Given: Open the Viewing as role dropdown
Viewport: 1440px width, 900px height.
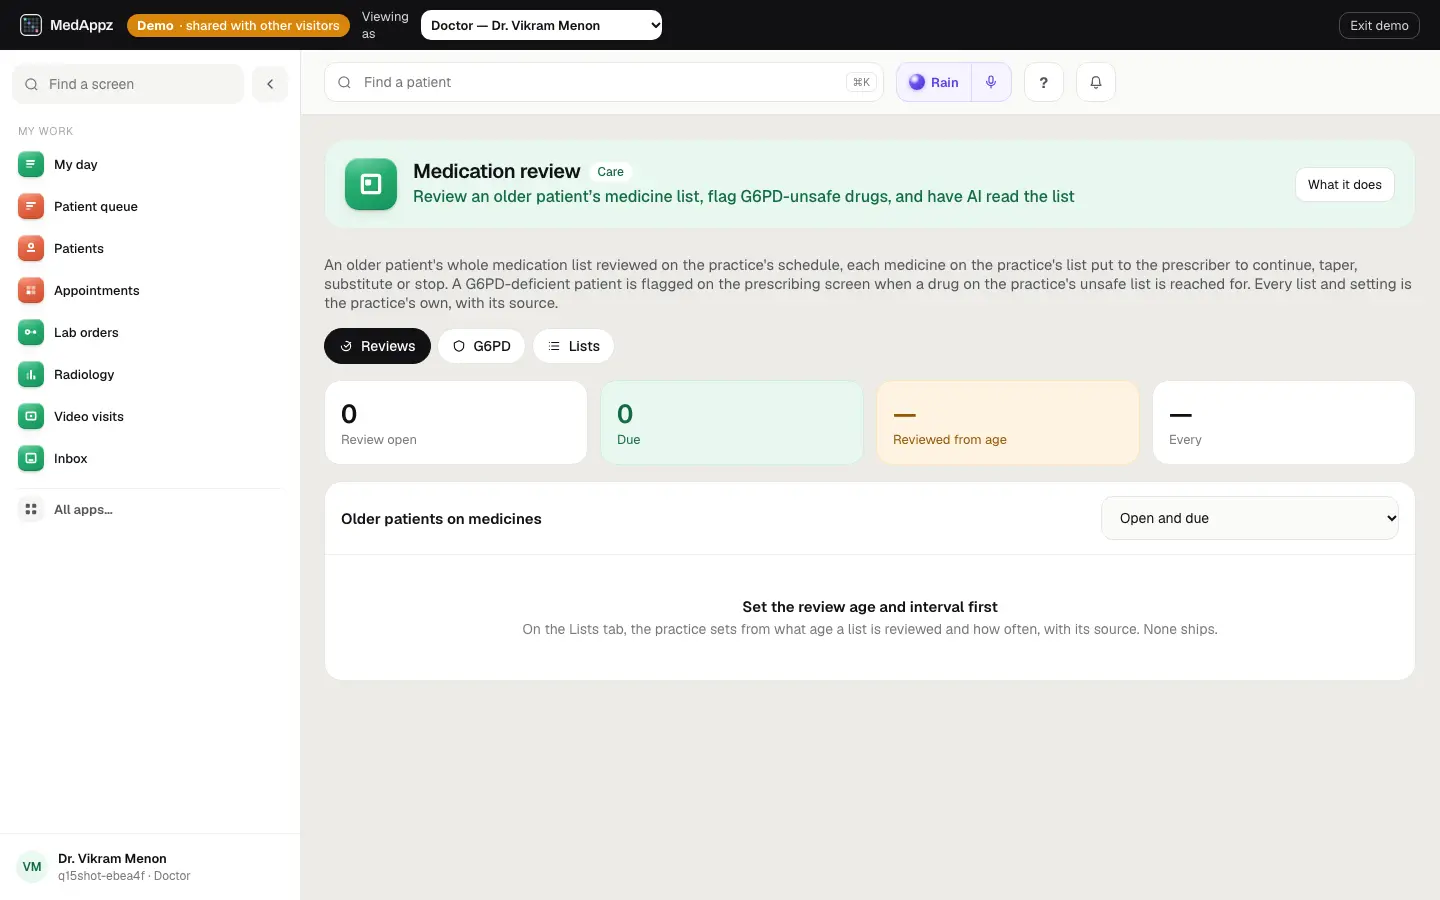Looking at the screenshot, I should pyautogui.click(x=541, y=25).
